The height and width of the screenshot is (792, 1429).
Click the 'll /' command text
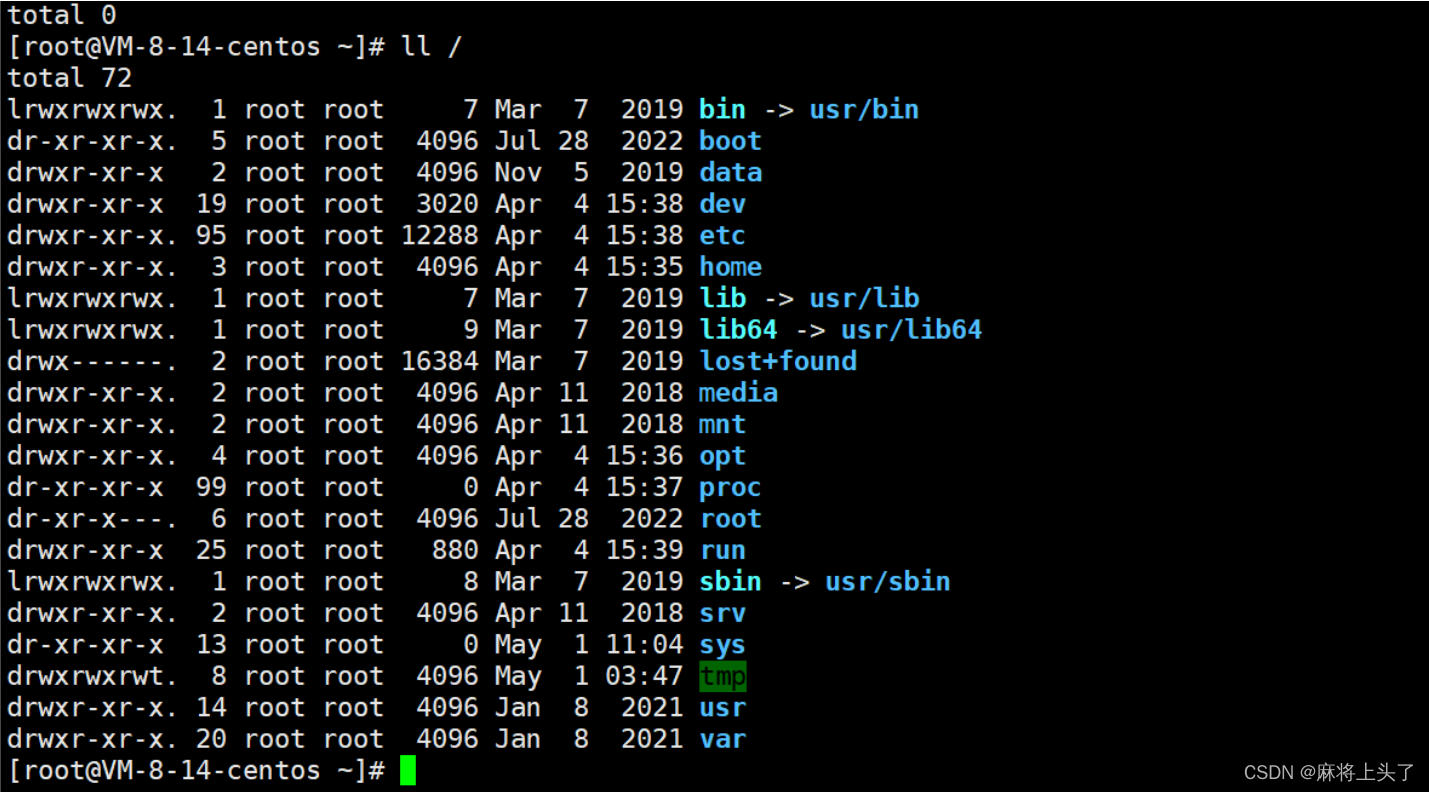[431, 46]
